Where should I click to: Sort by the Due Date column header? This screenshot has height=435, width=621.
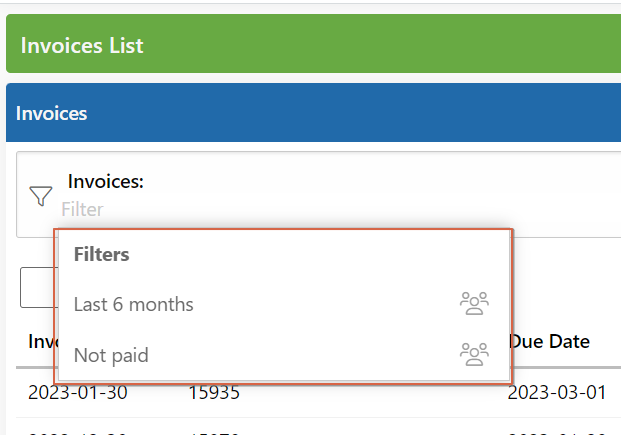pos(550,342)
